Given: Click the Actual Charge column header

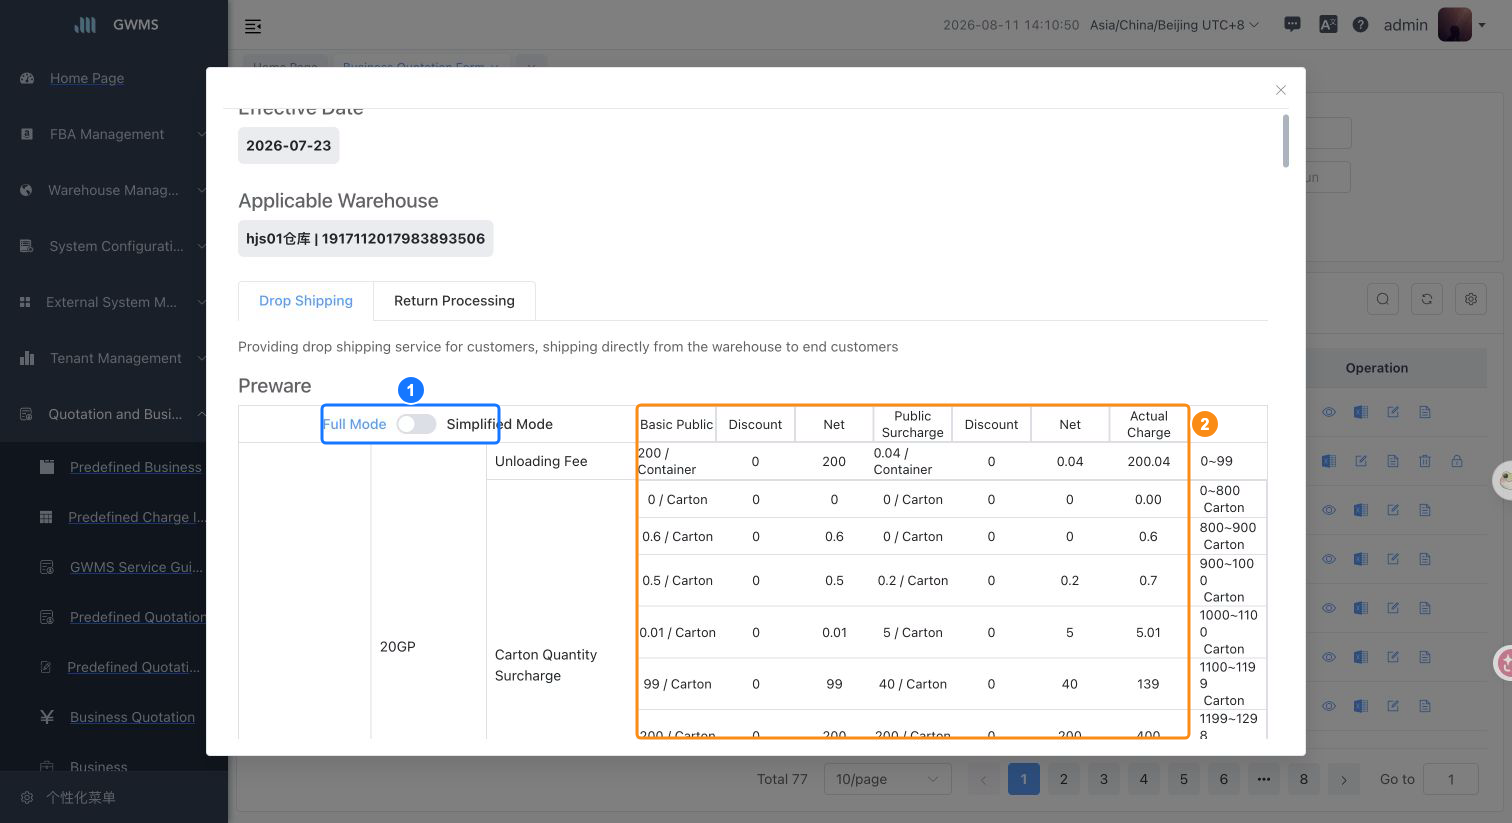Looking at the screenshot, I should pyautogui.click(x=1149, y=424).
